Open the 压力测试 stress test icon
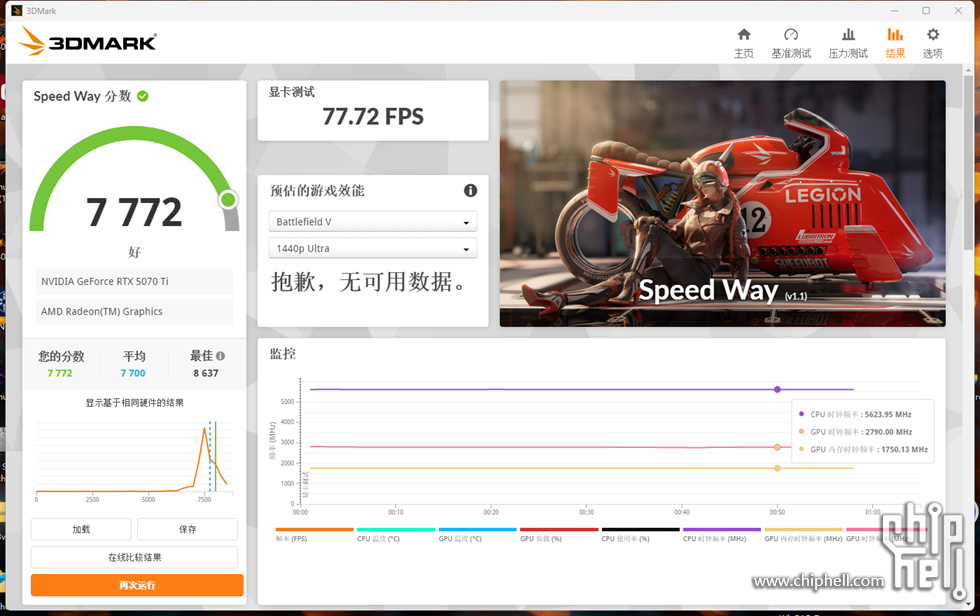This screenshot has width=980, height=616. click(848, 34)
